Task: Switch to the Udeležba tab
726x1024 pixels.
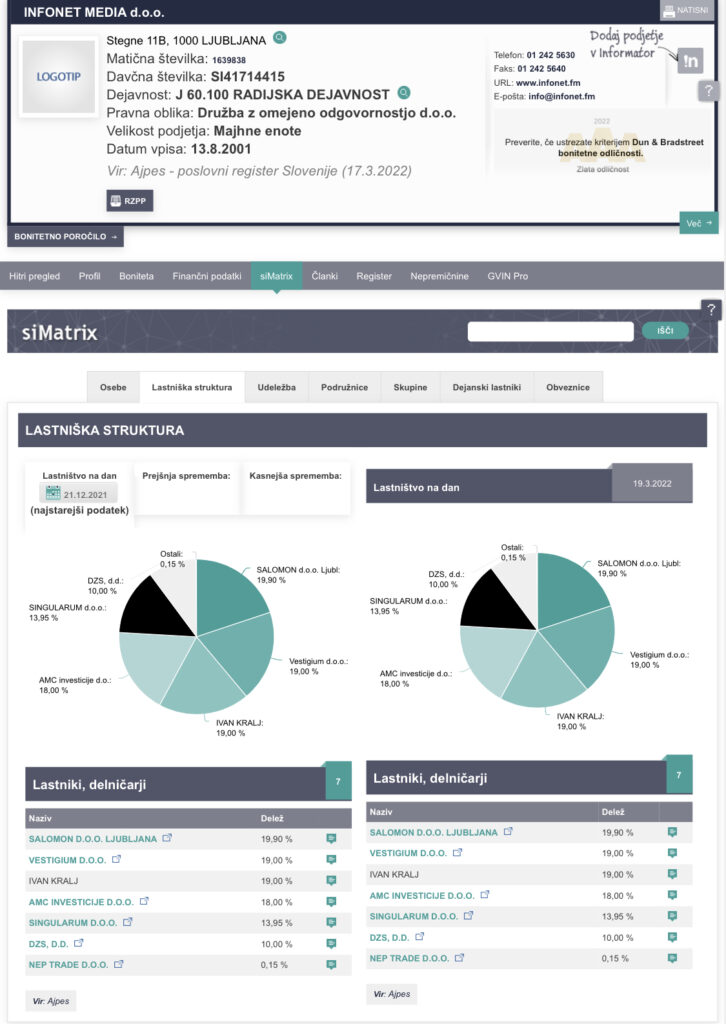Action: click(x=276, y=387)
